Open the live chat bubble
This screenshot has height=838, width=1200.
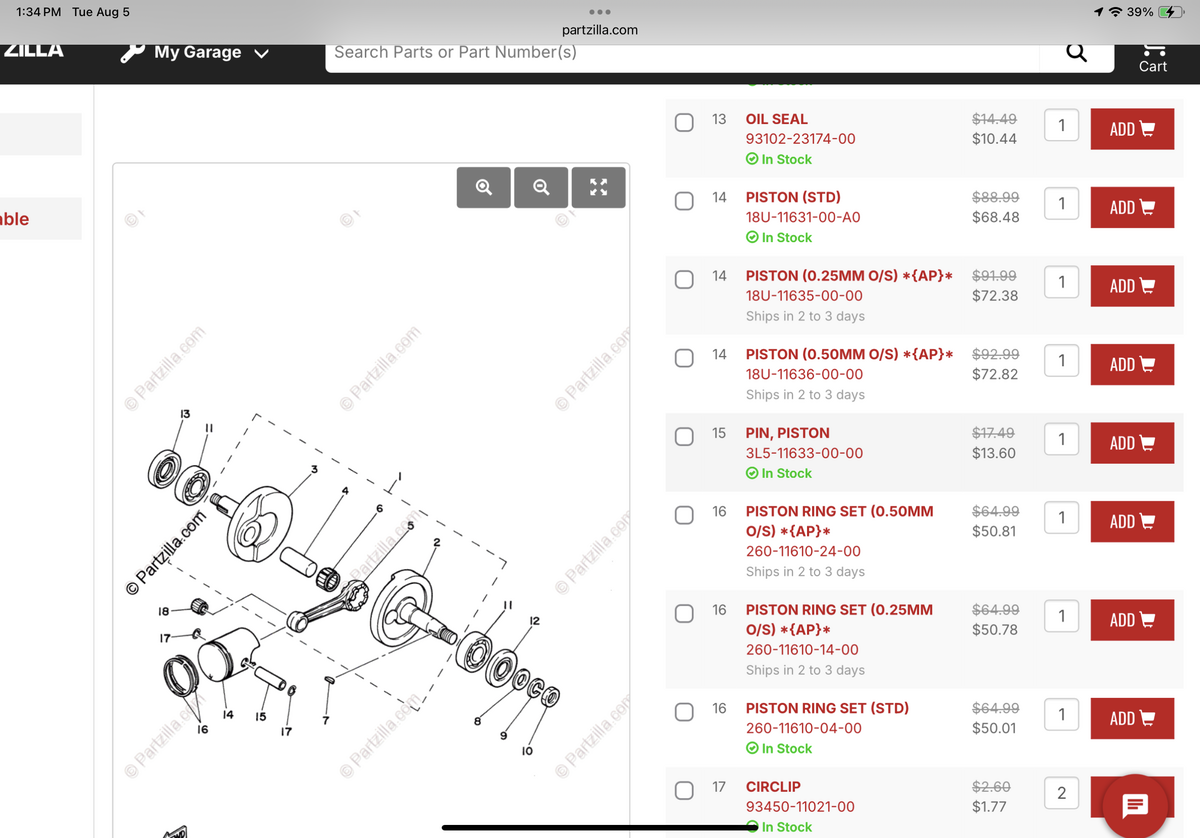click(1135, 805)
